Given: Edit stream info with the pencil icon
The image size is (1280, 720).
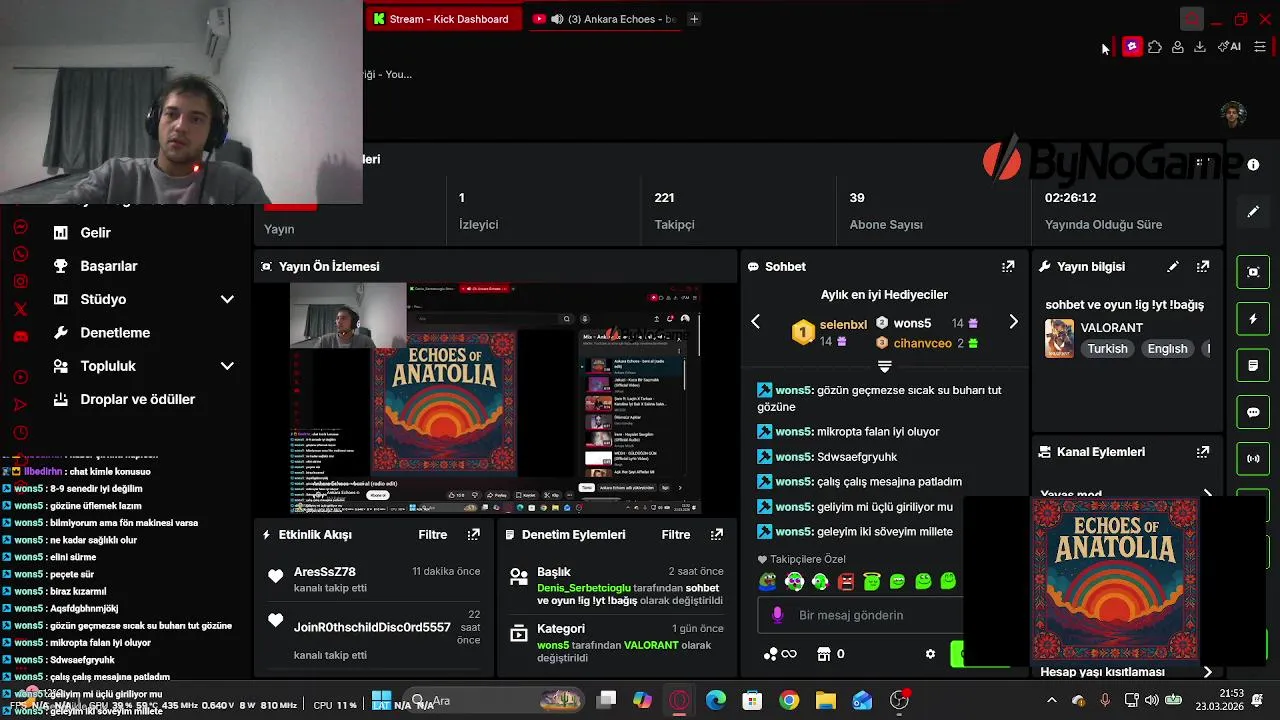Looking at the screenshot, I should pos(1173,267).
